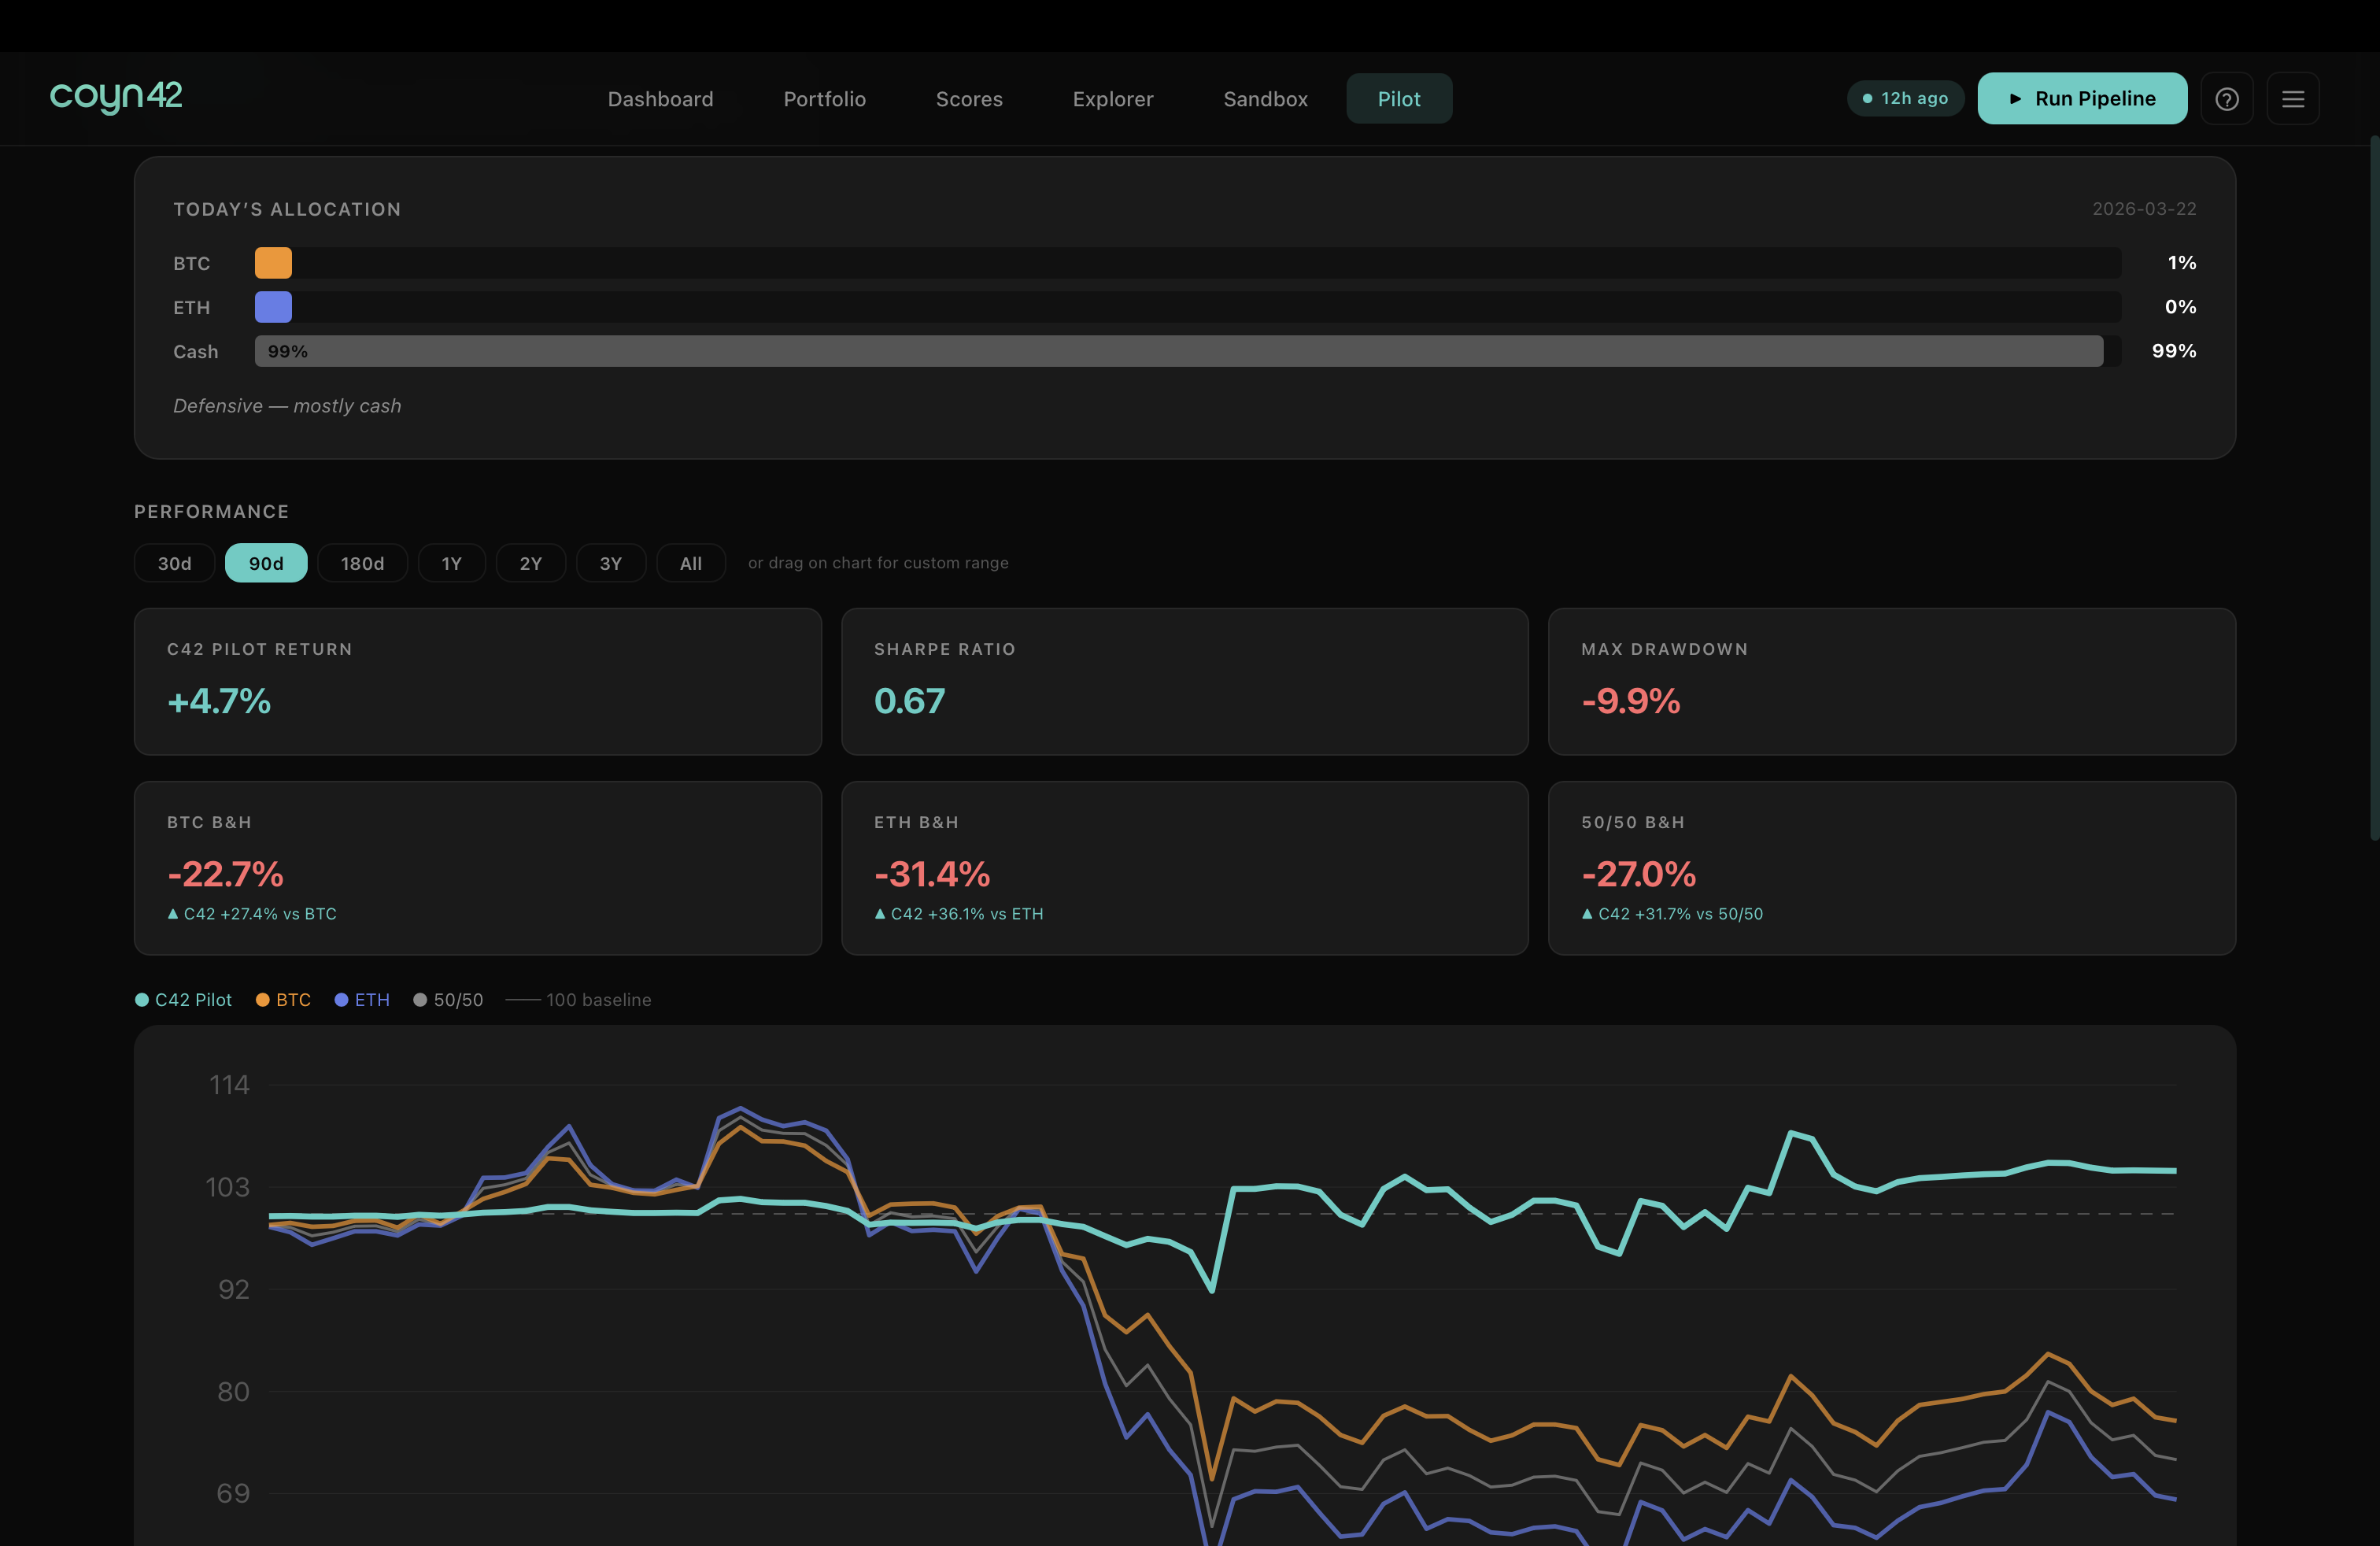The width and height of the screenshot is (2380, 1546).
Task: Click the Cash 99% allocation bar
Action: tap(1178, 351)
